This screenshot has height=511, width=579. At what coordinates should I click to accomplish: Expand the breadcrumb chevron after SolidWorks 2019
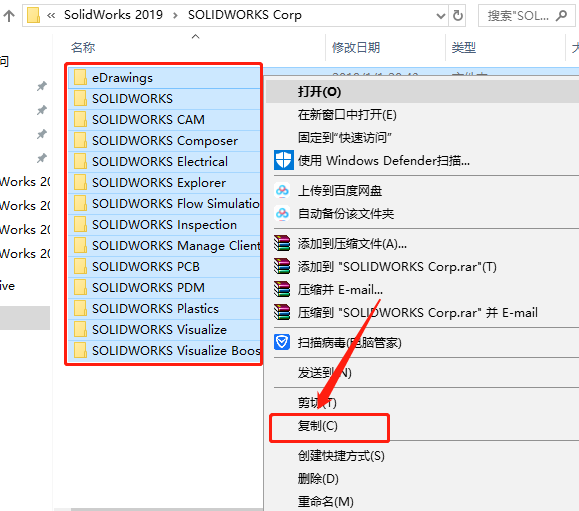coord(175,16)
